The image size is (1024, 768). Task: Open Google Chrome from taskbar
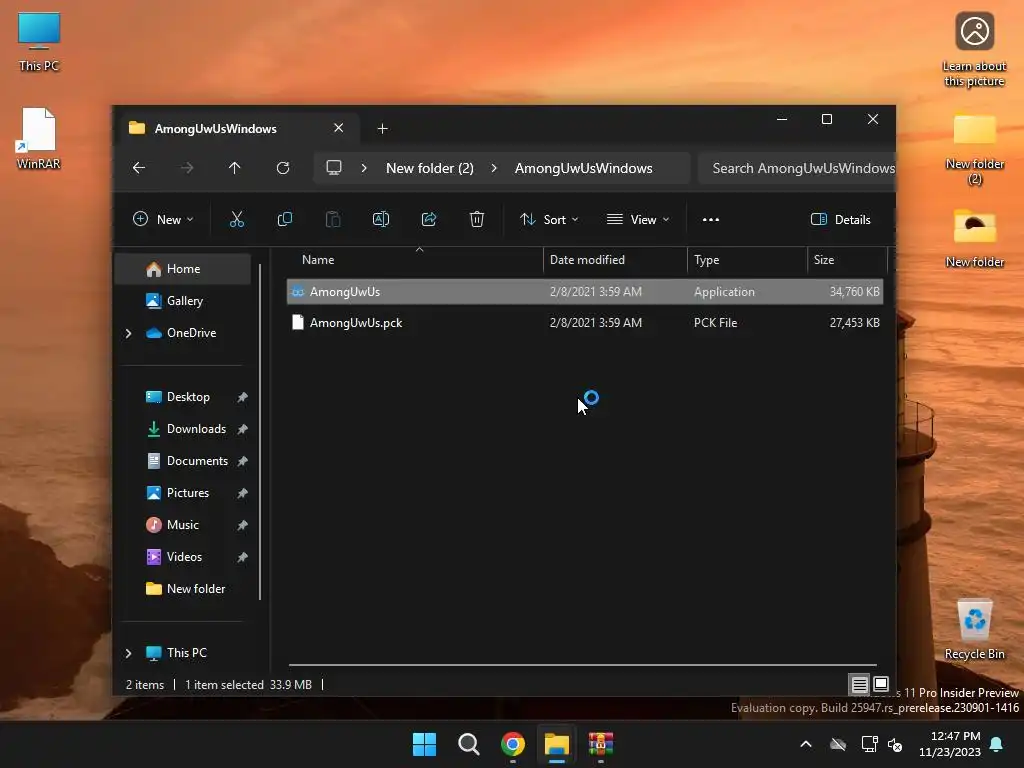coord(513,744)
